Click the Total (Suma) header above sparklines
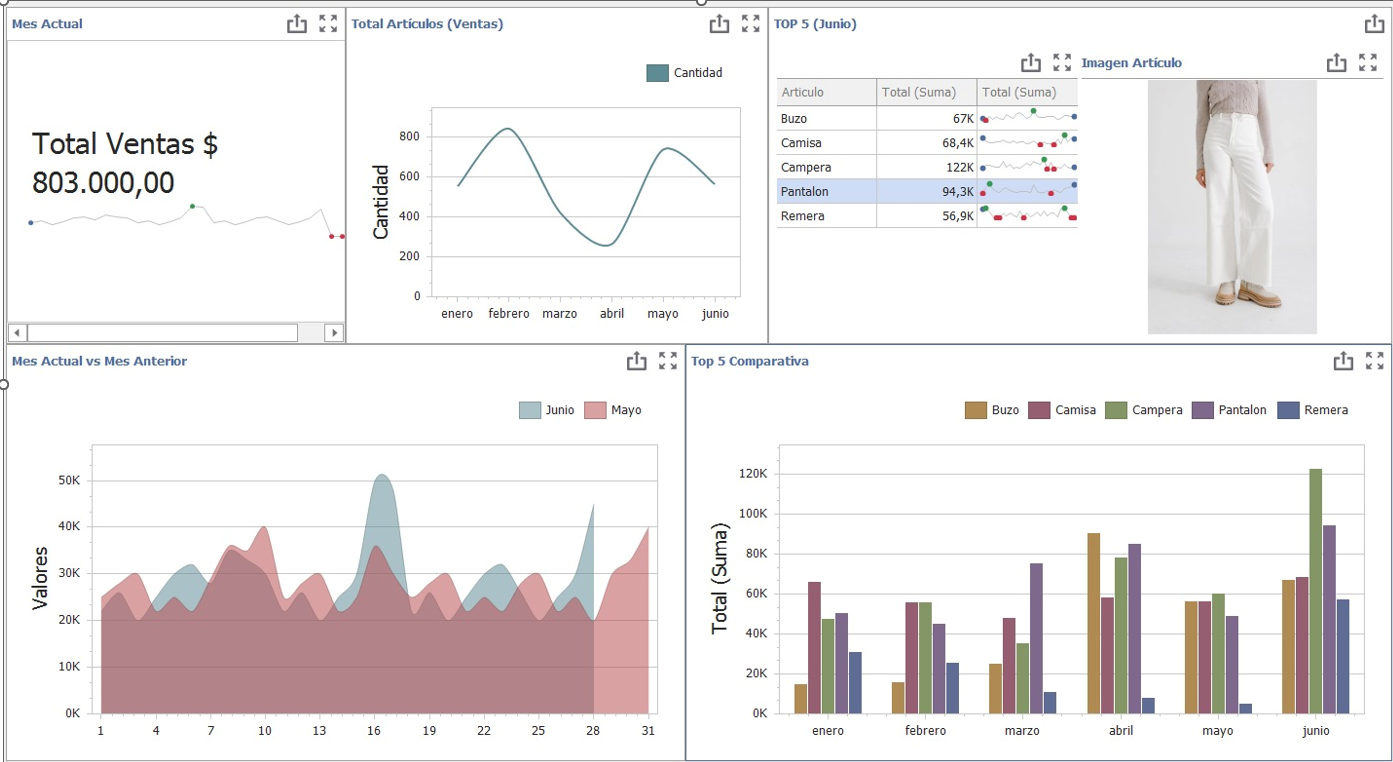 point(1028,92)
